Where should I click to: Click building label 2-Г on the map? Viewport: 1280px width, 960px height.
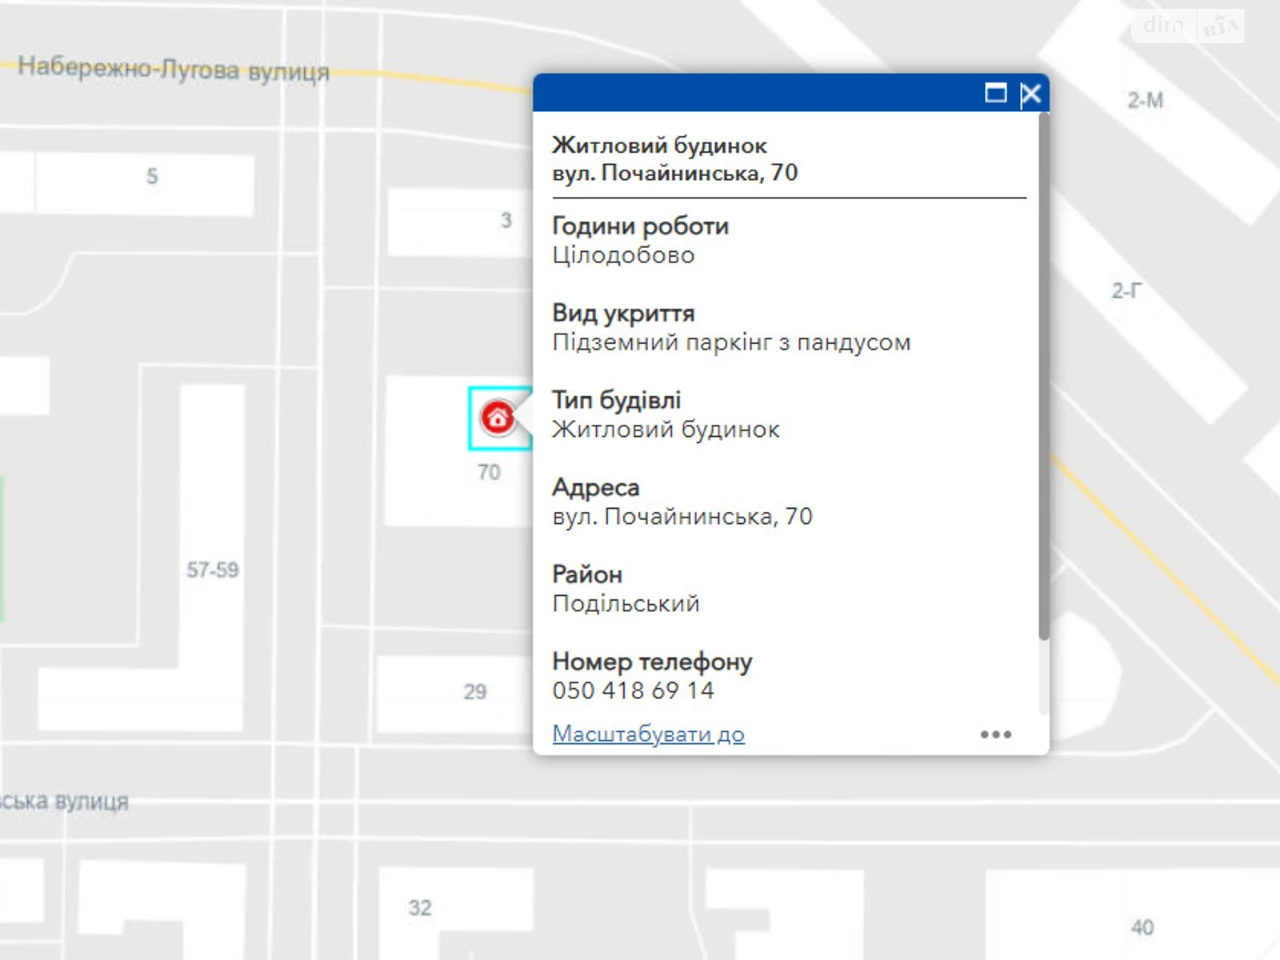[x=1127, y=291]
